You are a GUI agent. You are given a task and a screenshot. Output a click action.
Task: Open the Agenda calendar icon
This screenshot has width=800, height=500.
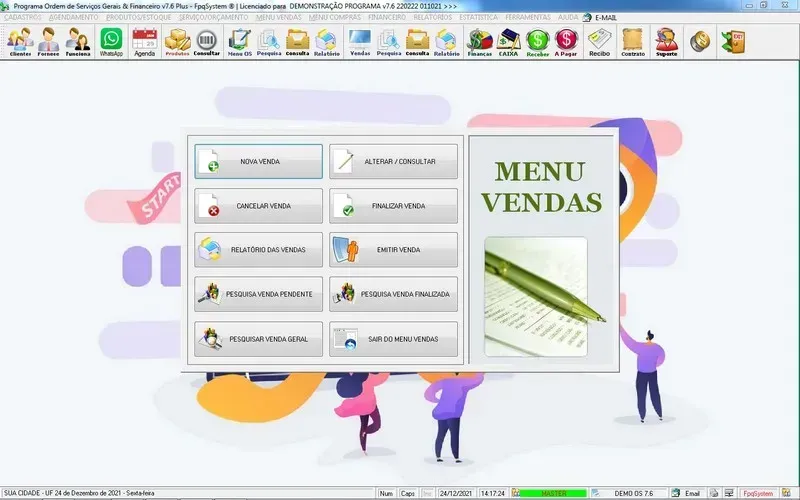[145, 41]
